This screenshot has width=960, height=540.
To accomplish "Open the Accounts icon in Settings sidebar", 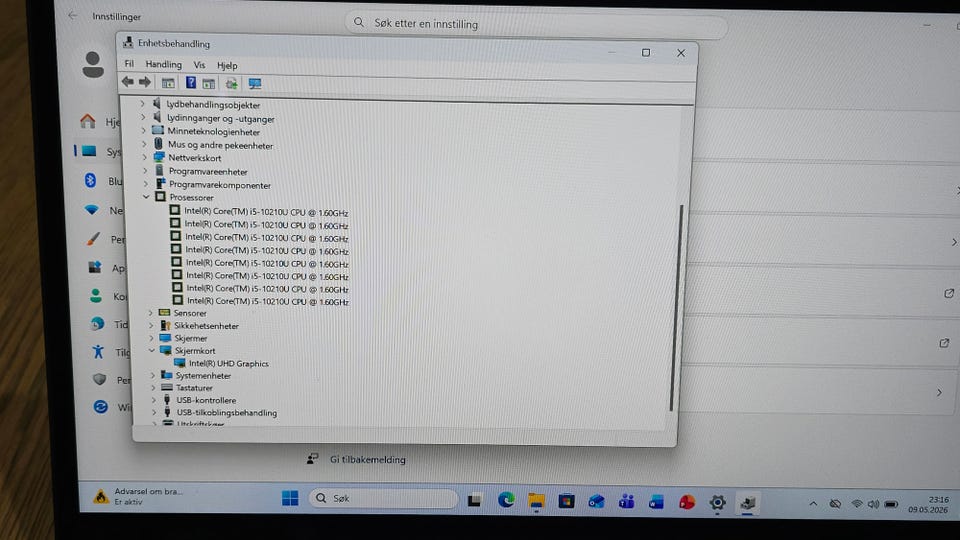I will [96, 296].
